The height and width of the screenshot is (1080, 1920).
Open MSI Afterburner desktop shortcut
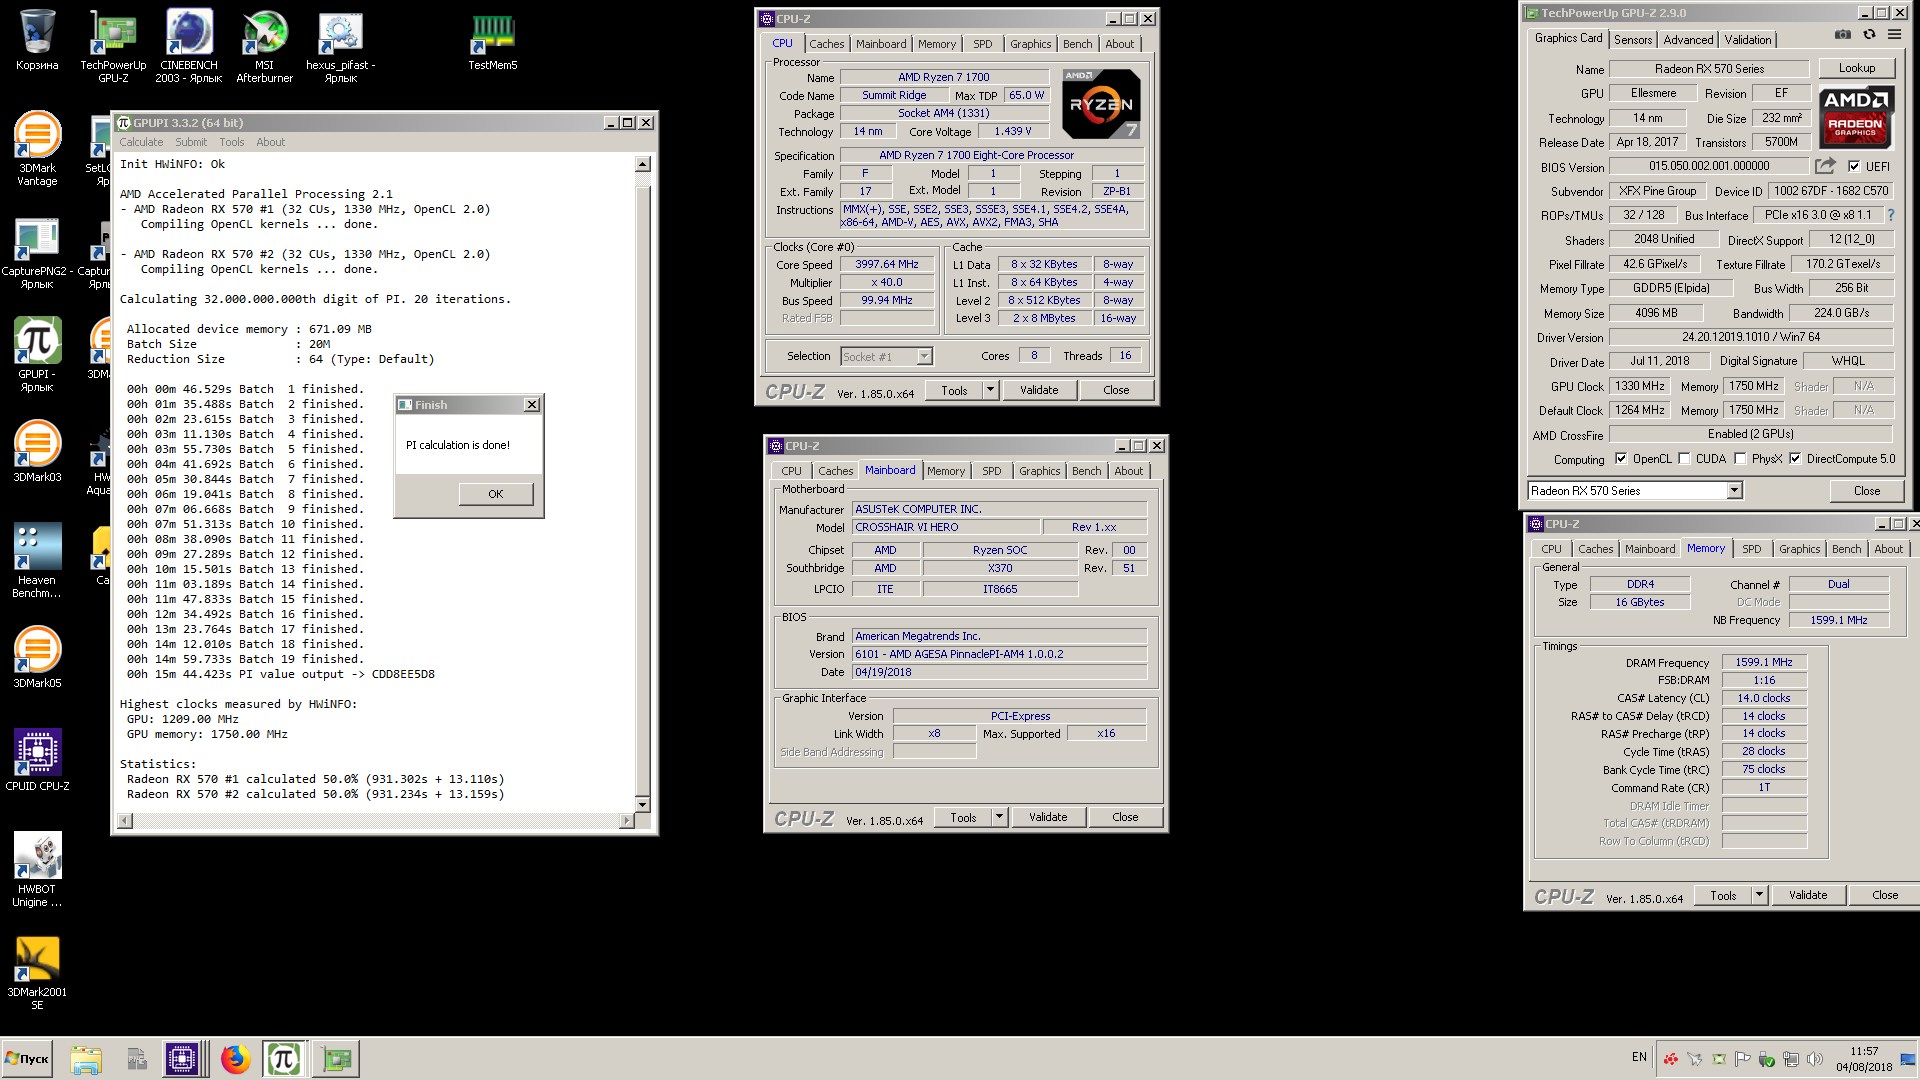tap(265, 46)
